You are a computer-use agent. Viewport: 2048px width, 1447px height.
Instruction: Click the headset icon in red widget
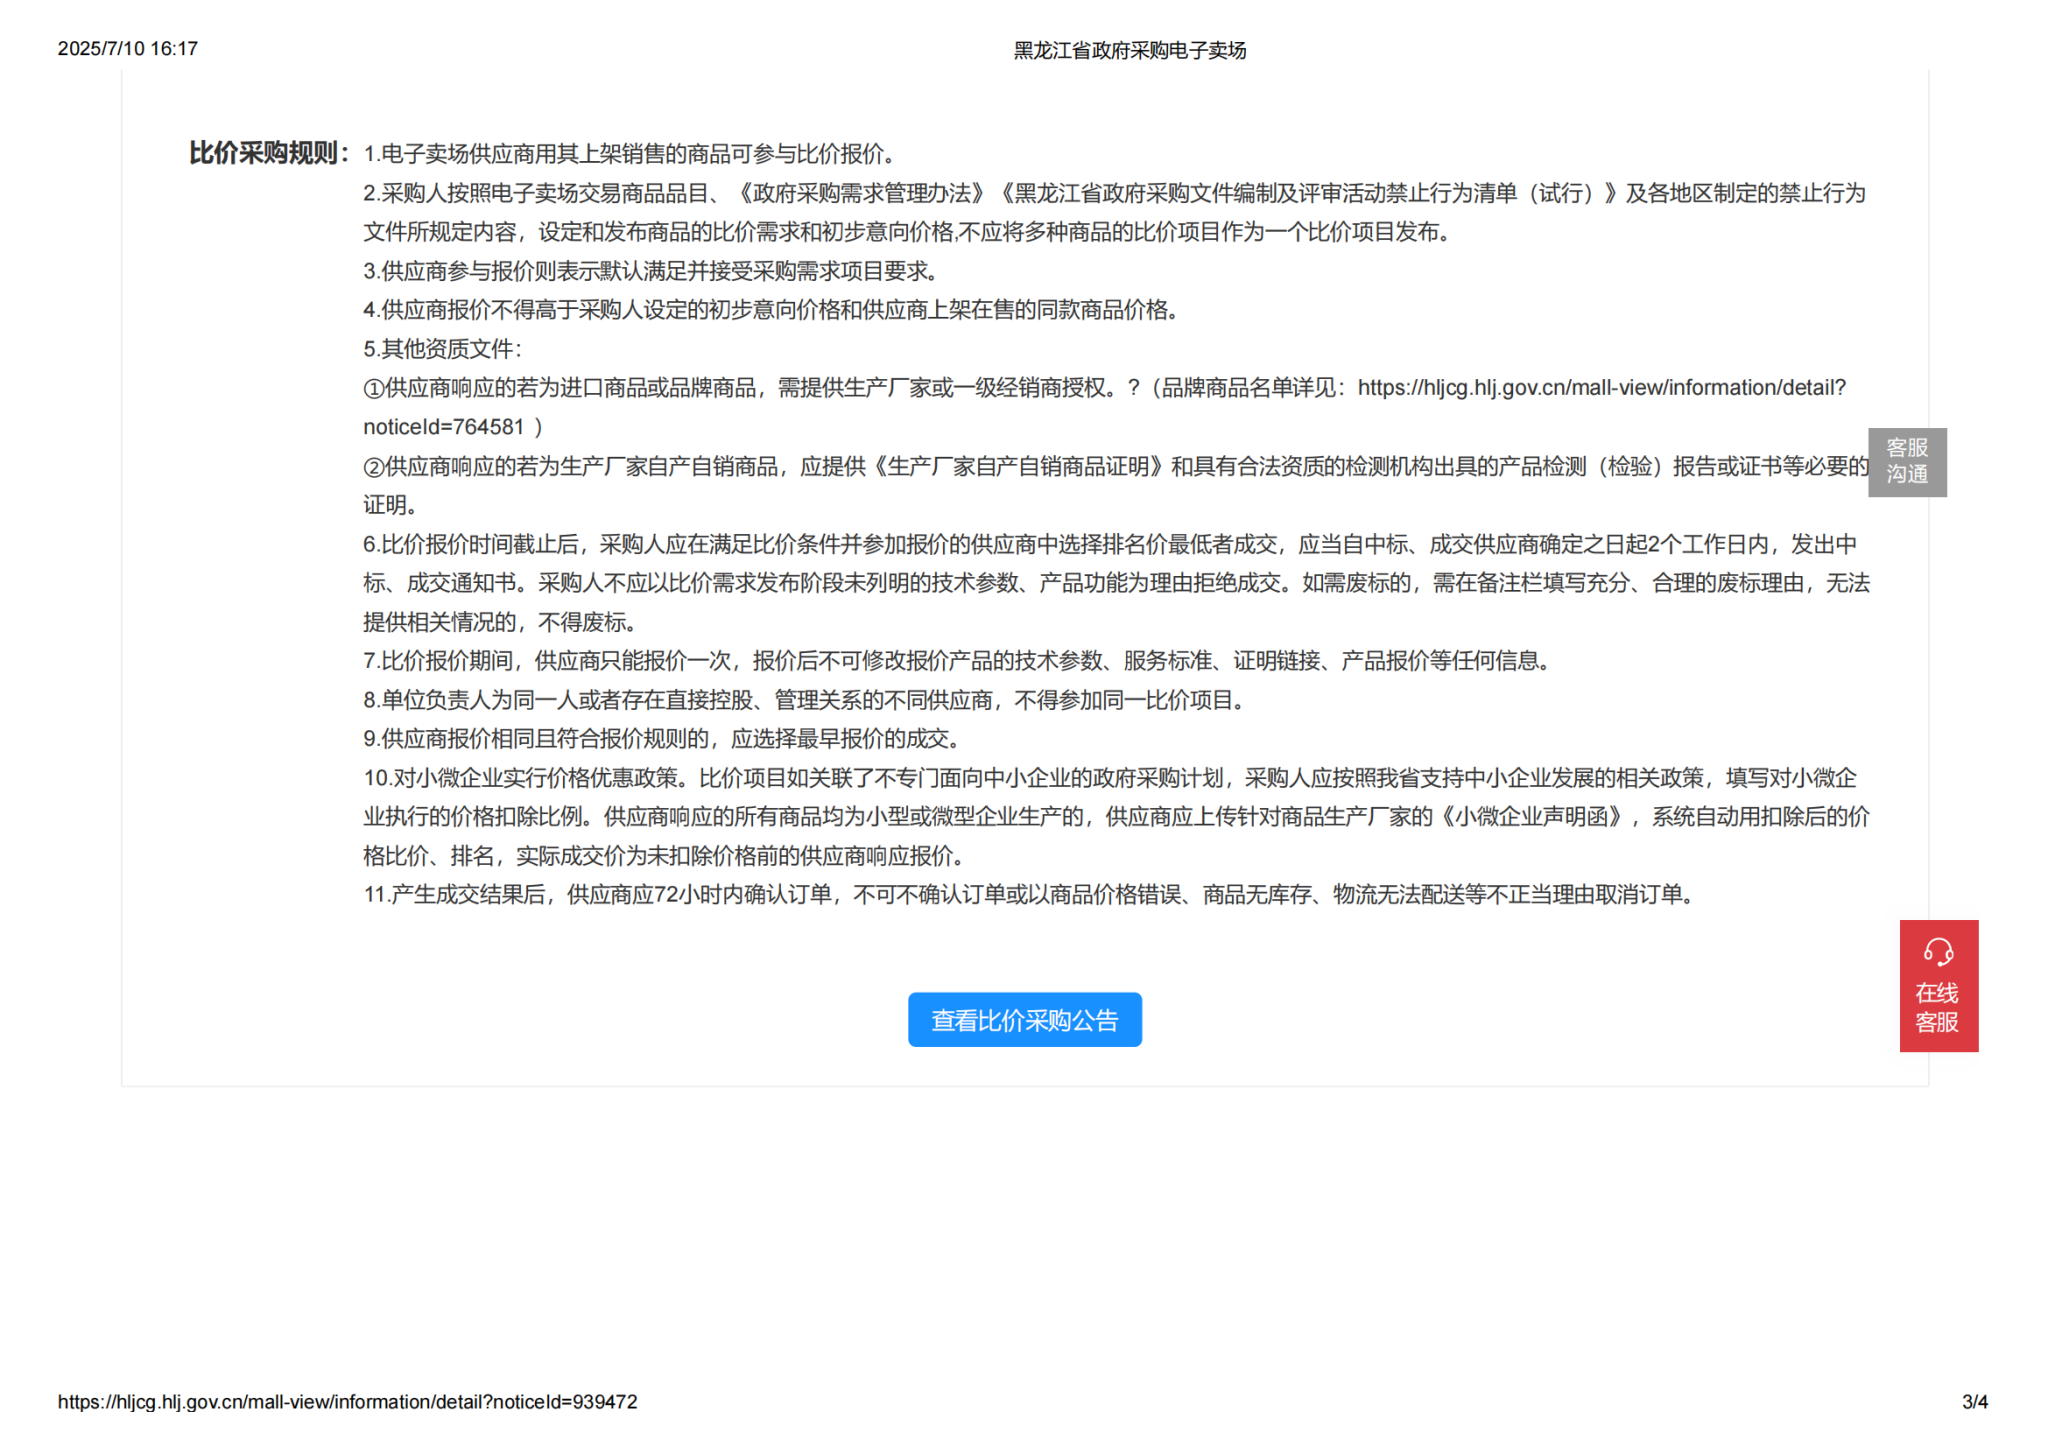pos(1938,951)
